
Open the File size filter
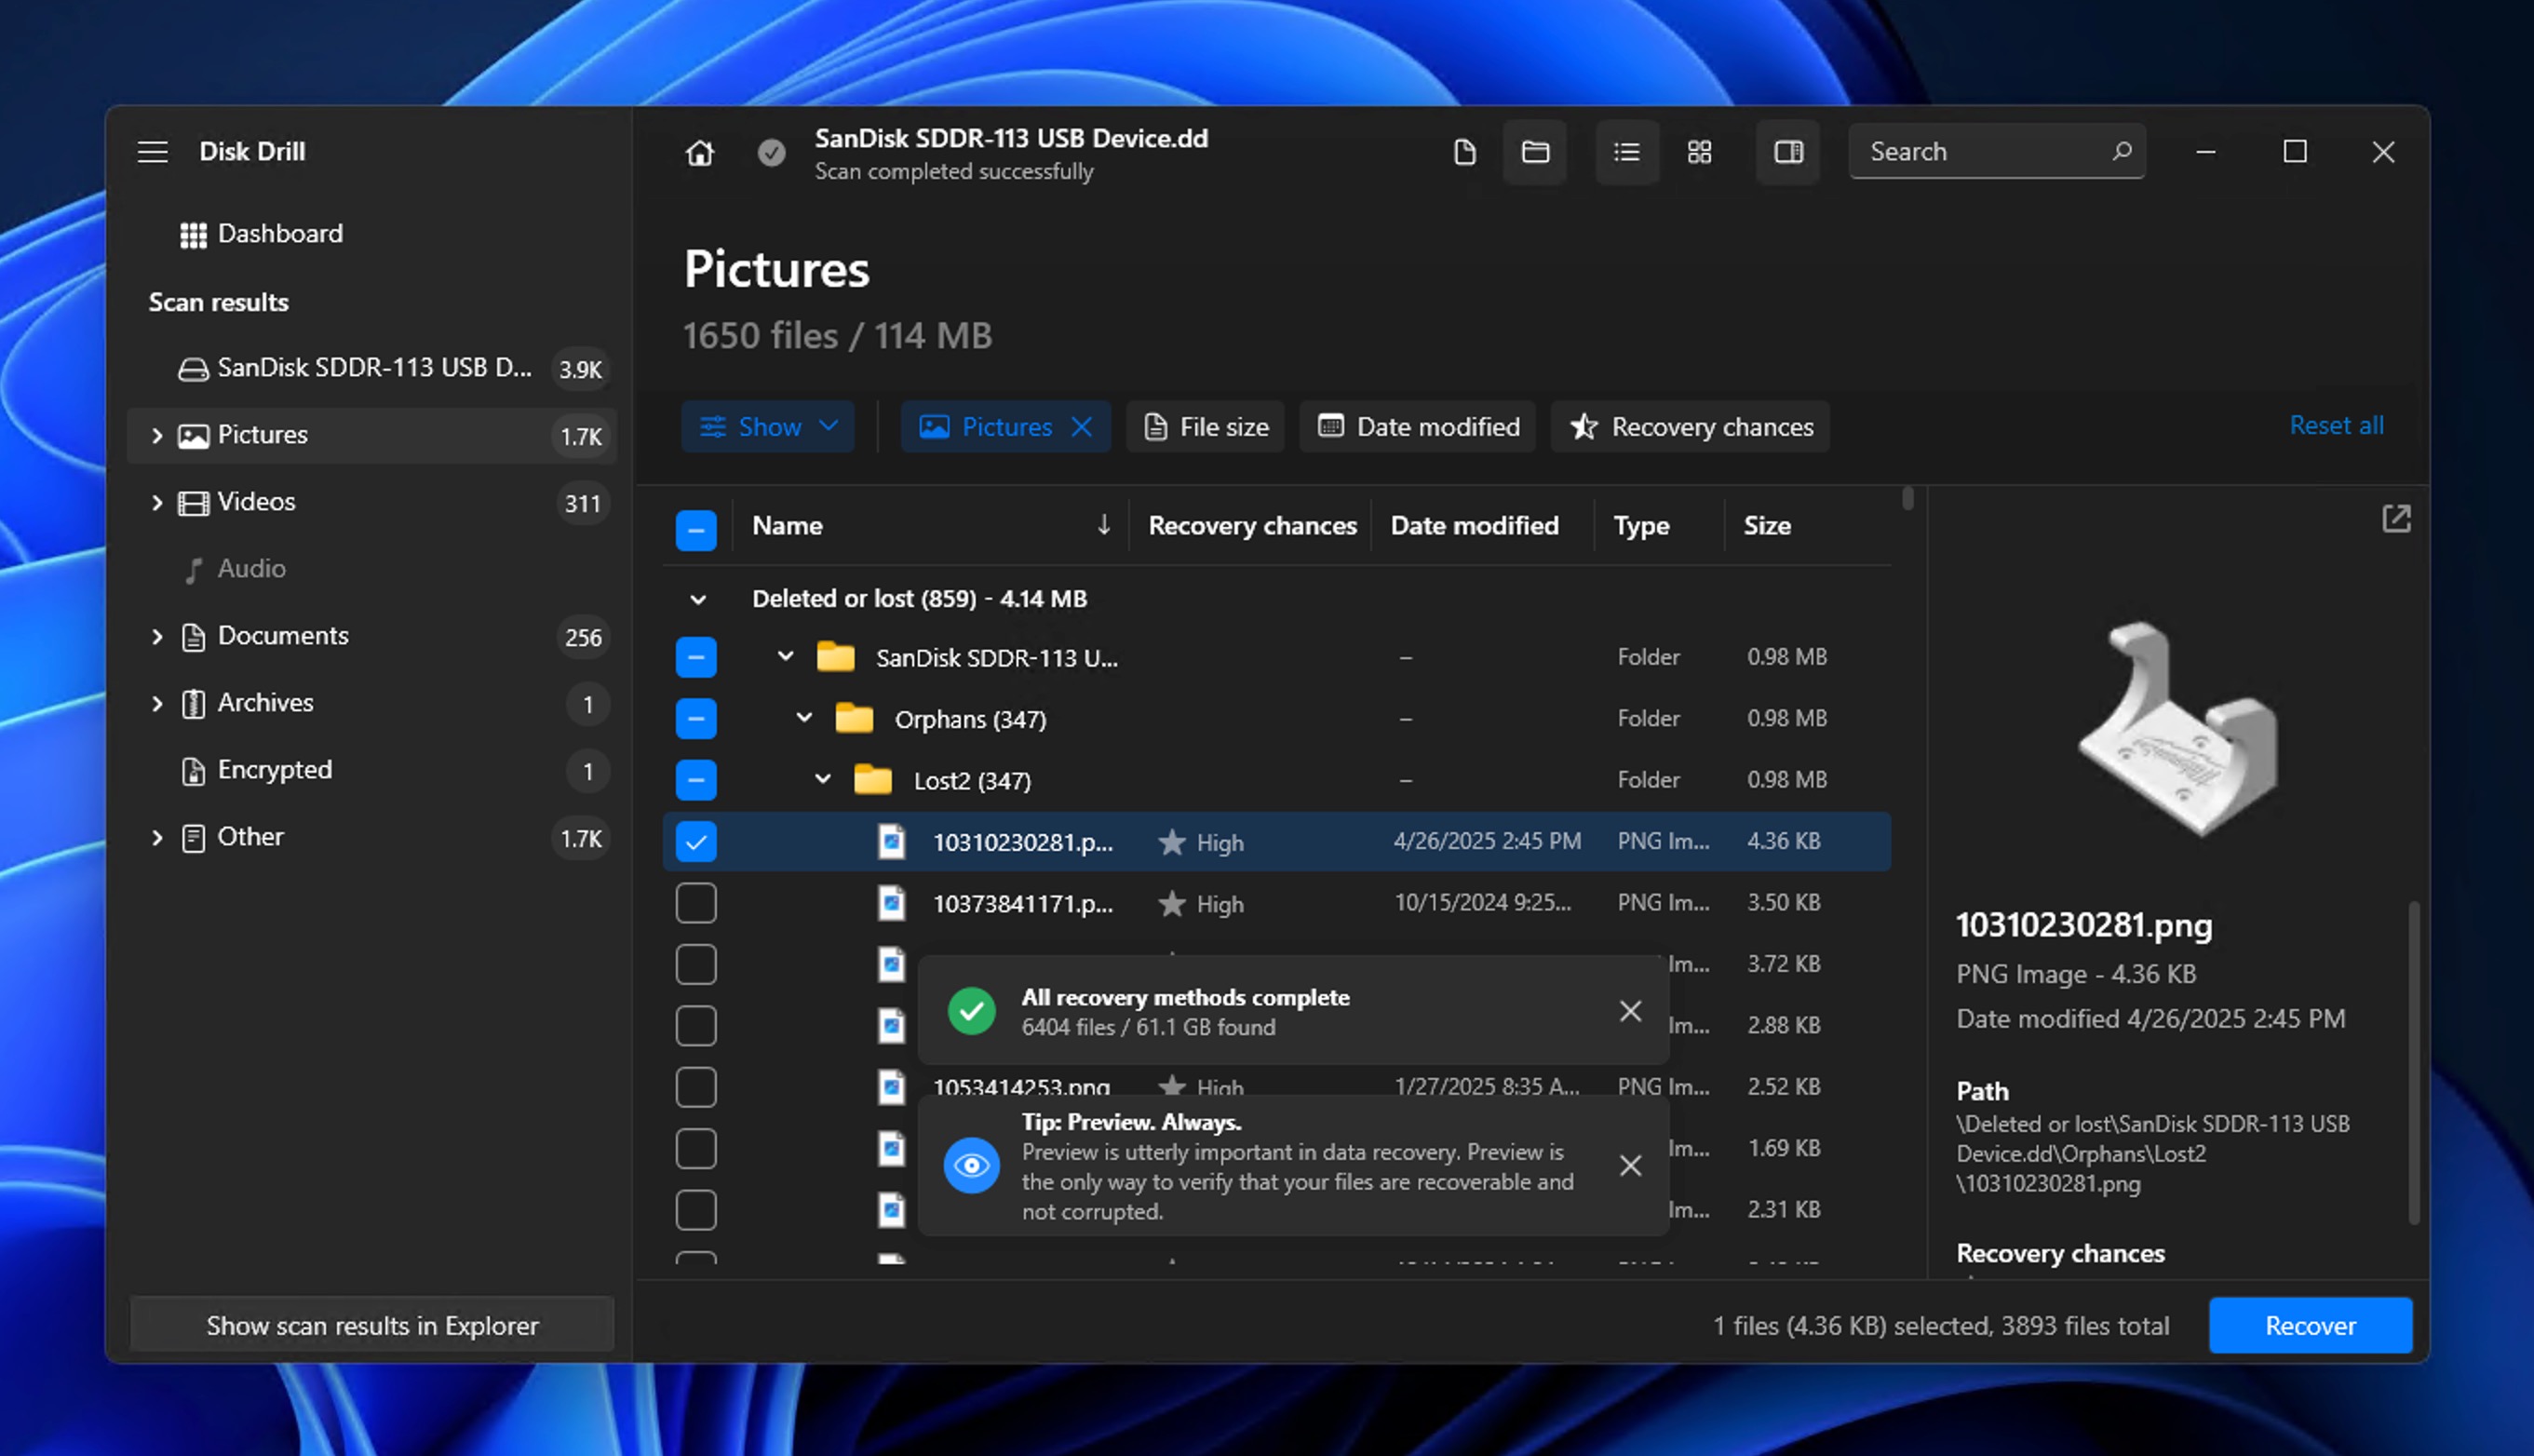pos(1205,427)
